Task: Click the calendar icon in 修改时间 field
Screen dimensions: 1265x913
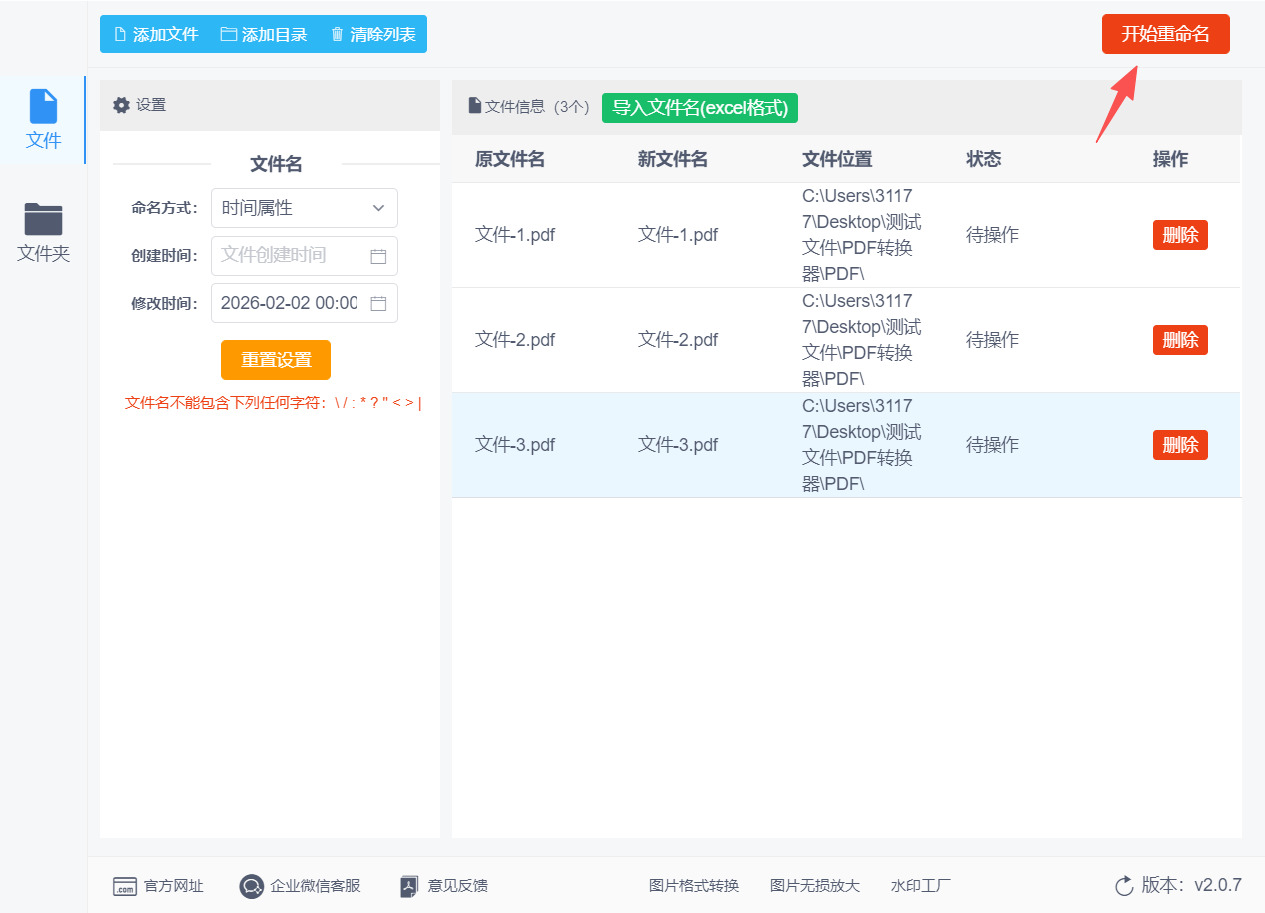Action: pyautogui.click(x=378, y=304)
